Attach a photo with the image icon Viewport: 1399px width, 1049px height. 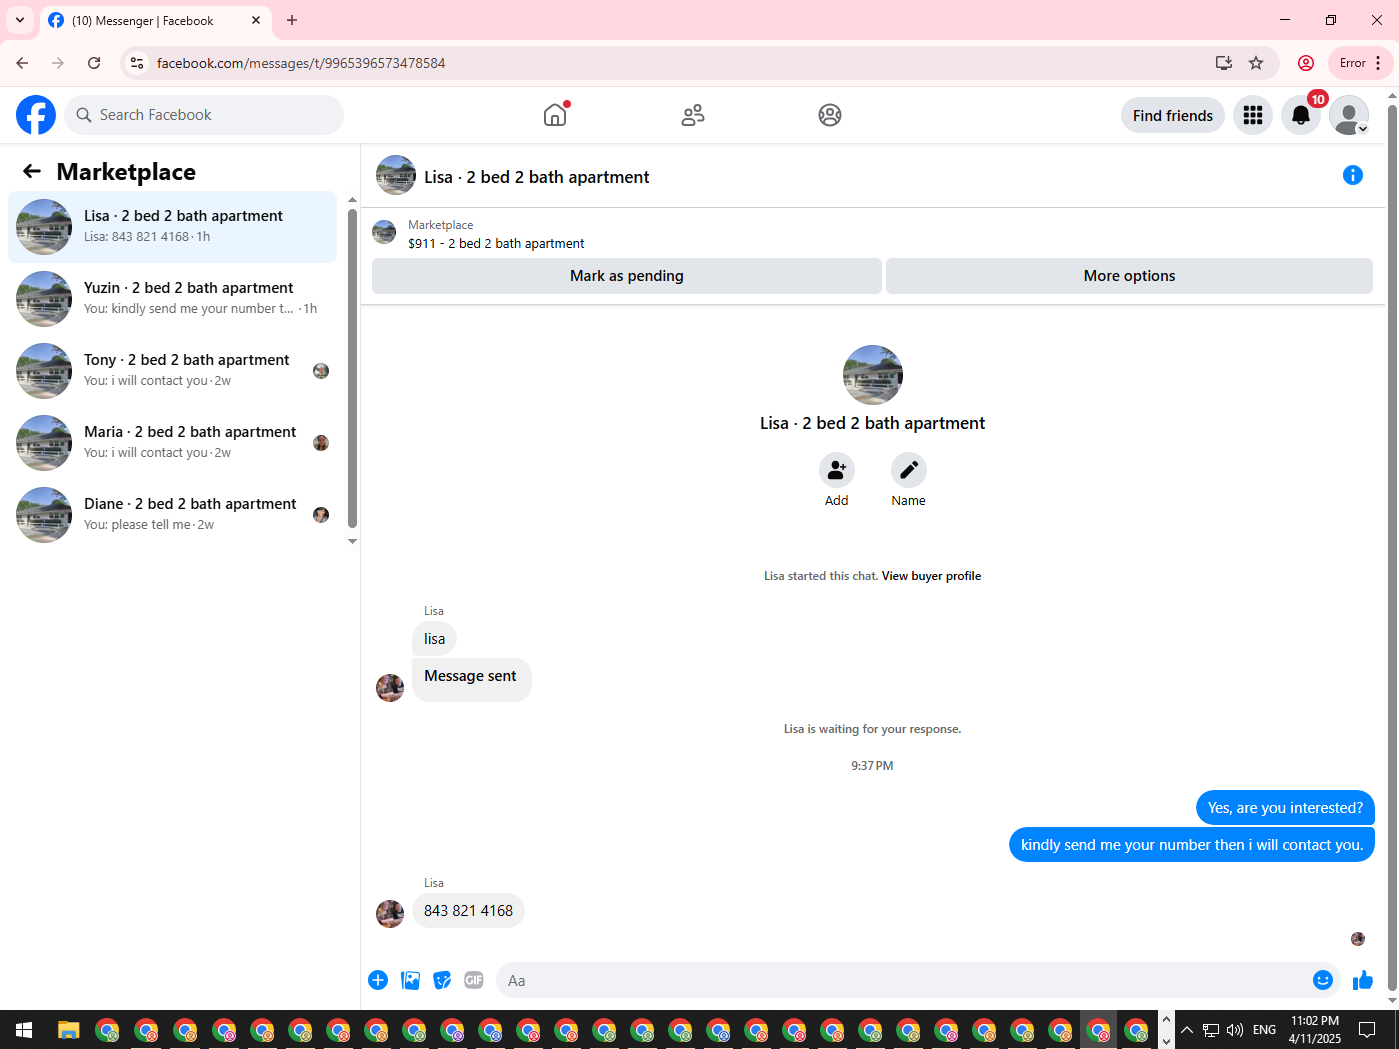[x=410, y=980]
